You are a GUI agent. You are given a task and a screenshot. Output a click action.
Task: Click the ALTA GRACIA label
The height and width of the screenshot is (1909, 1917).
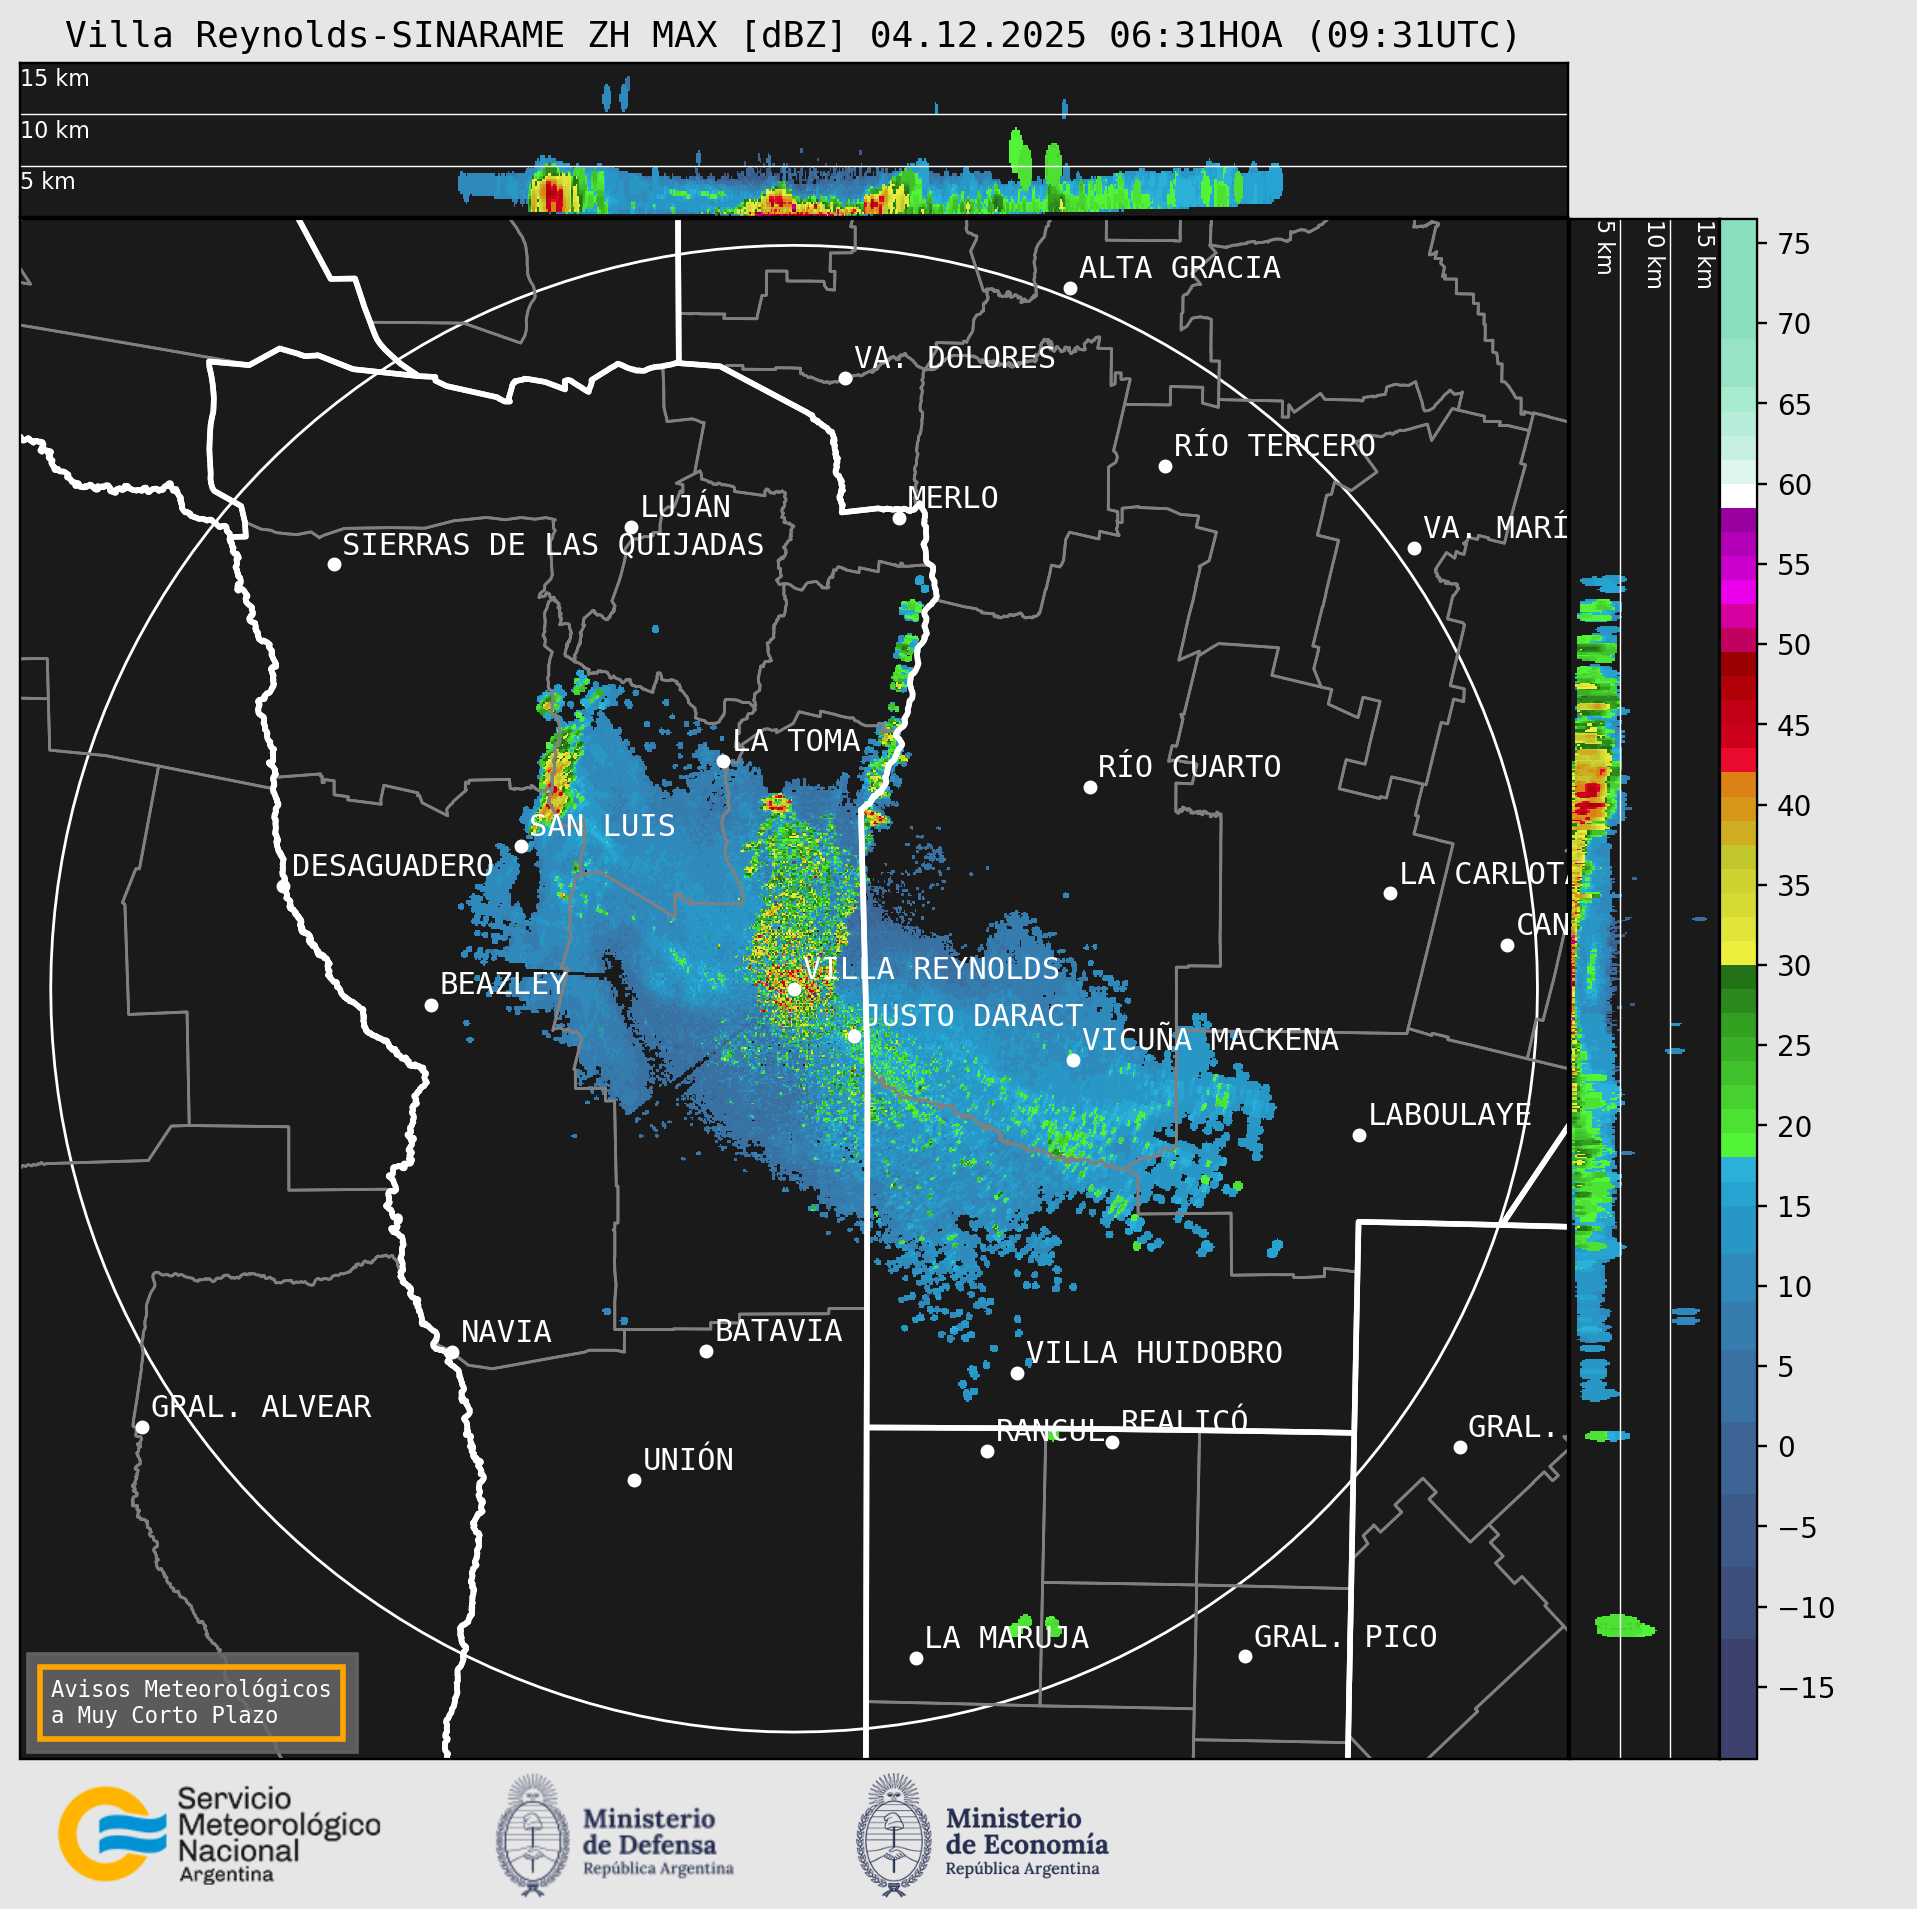[1180, 267]
